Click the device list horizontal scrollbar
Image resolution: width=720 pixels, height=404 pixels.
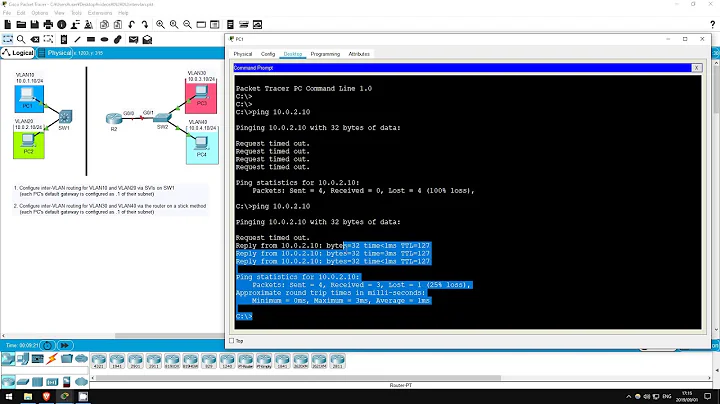coord(298,378)
